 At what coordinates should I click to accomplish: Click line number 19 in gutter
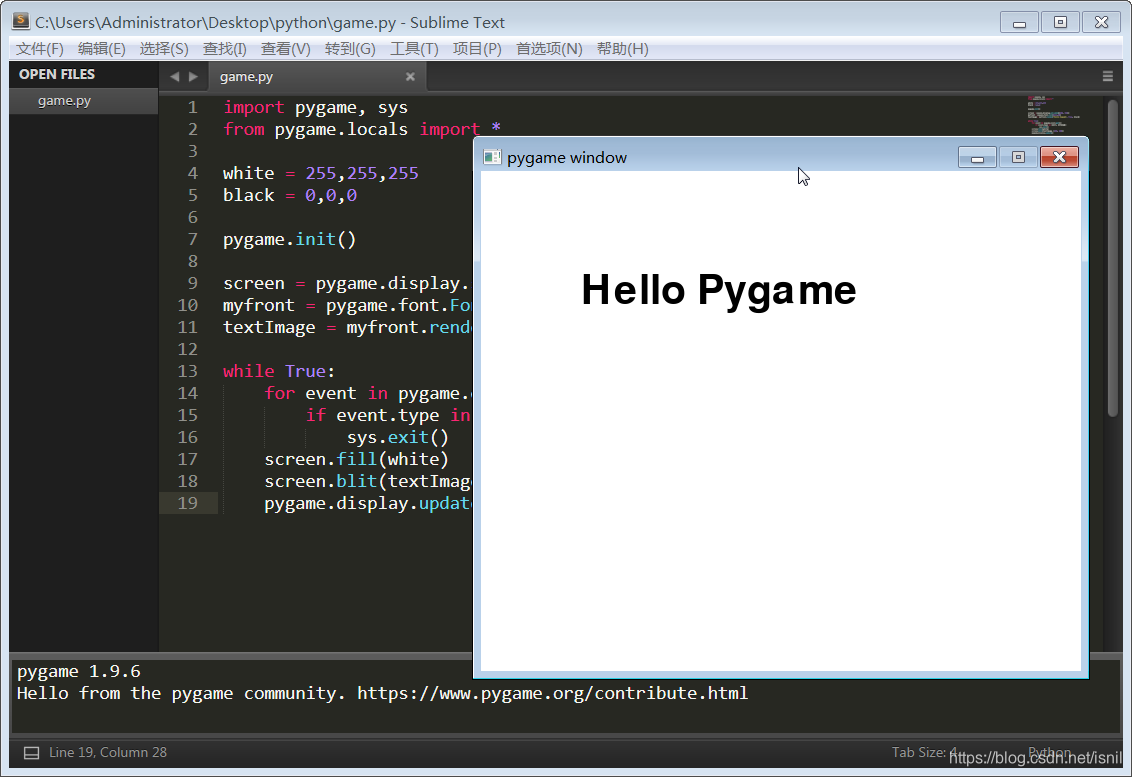point(188,503)
